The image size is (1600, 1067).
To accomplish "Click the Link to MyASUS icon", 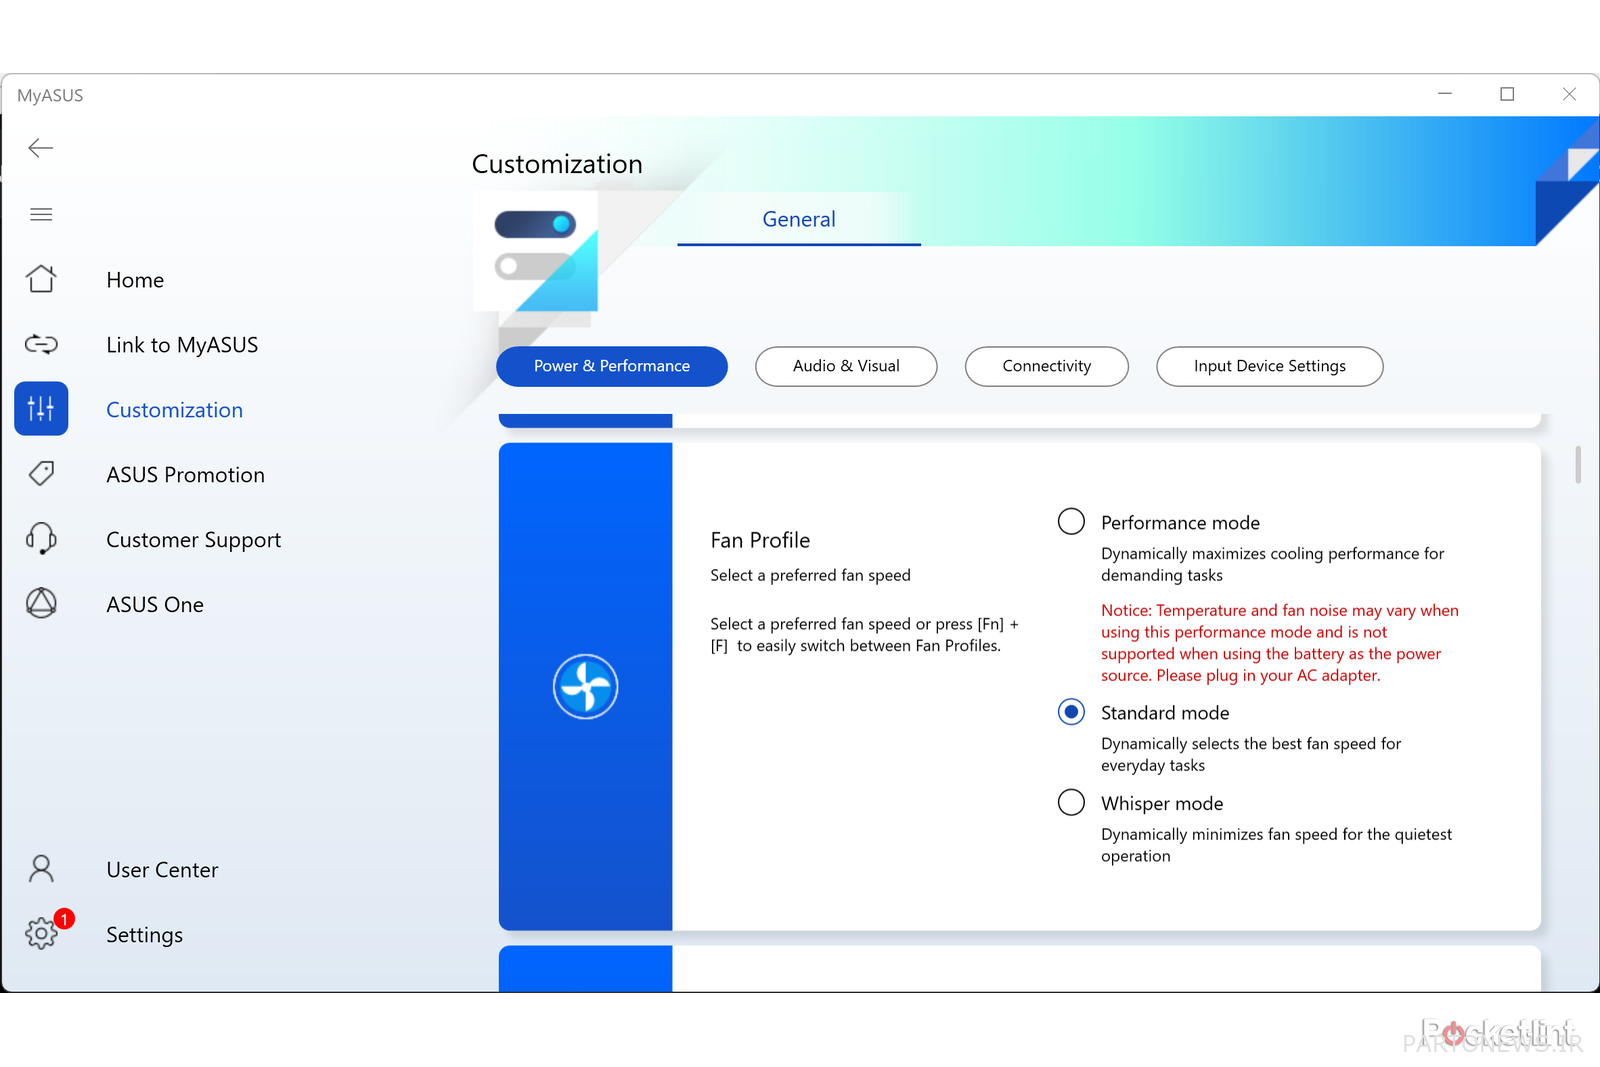I will point(41,344).
